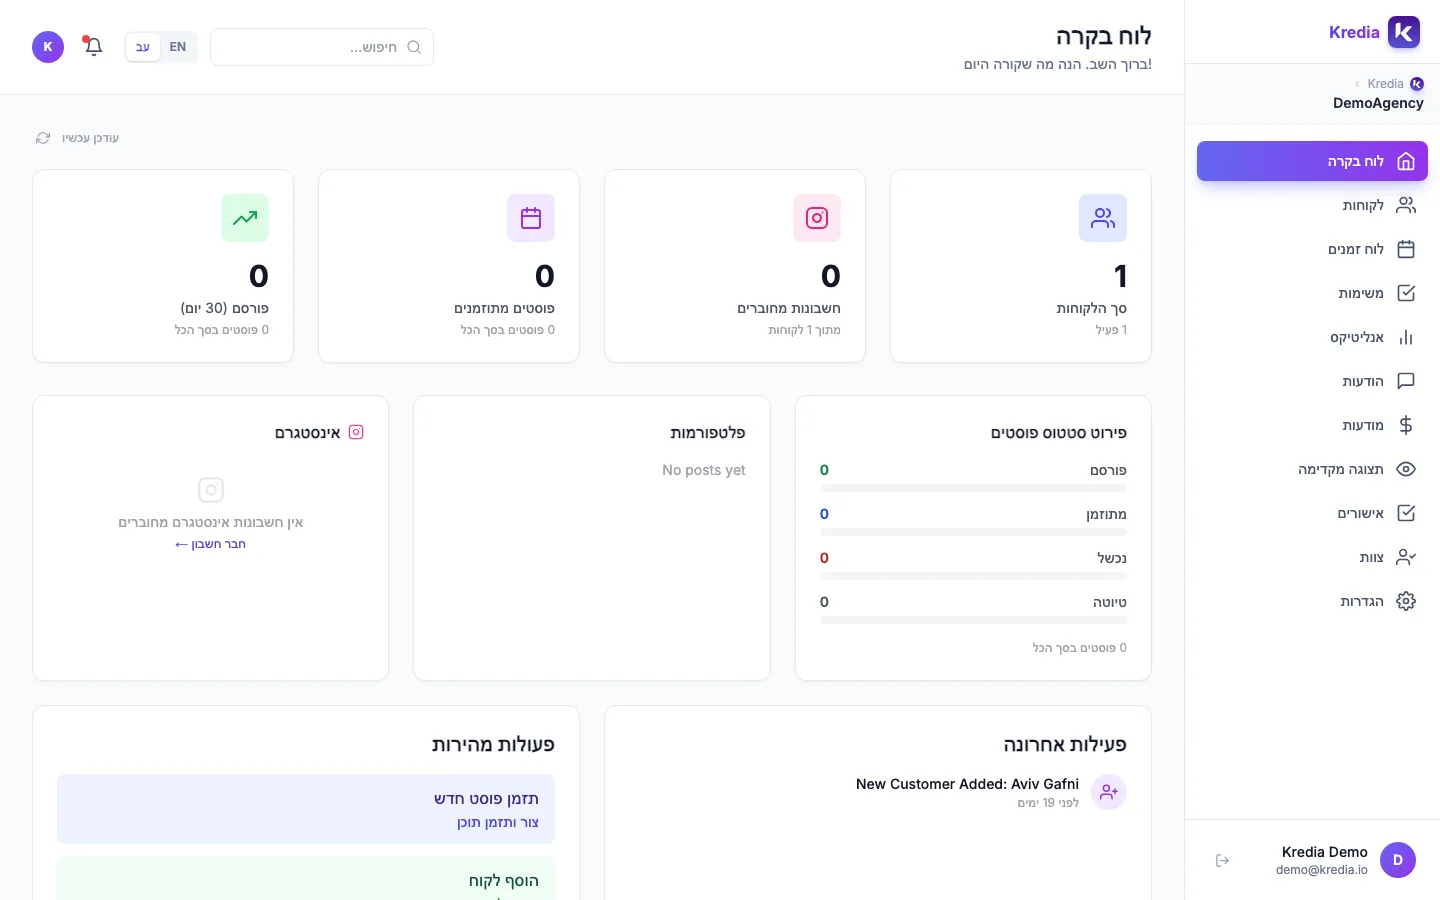Click the search magnifier icon
Viewport: 1440px width, 900px height.
click(x=414, y=47)
